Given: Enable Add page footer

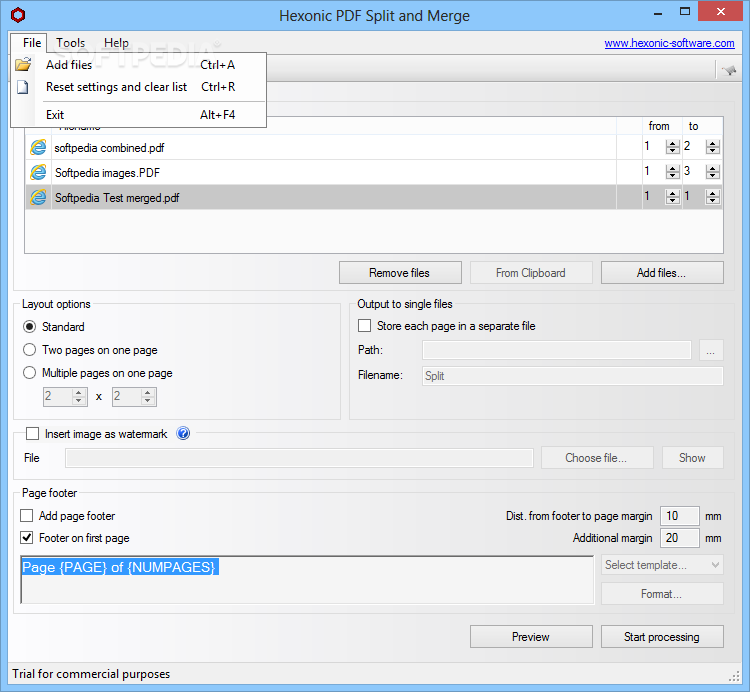Looking at the screenshot, I should point(27,516).
